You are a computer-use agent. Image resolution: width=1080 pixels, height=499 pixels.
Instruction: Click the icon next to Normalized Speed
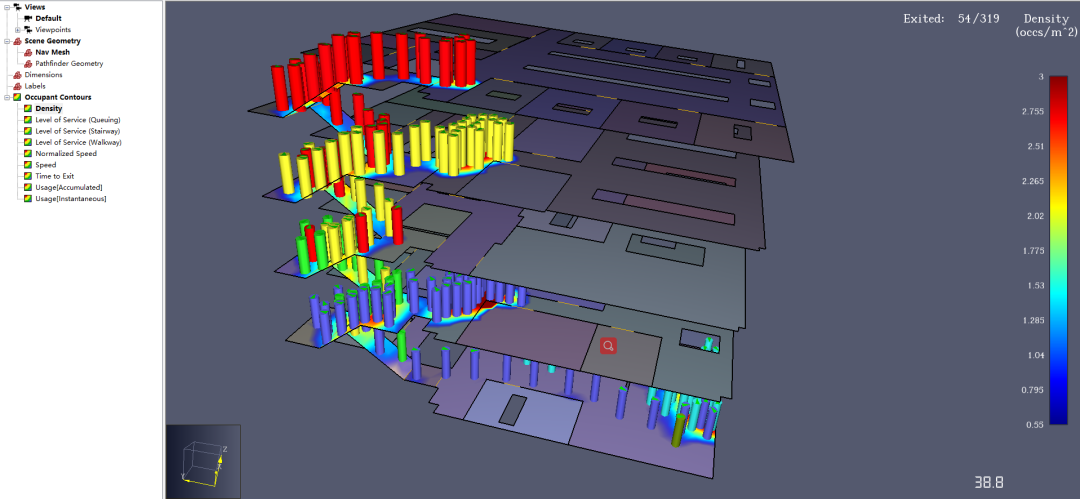pos(28,154)
